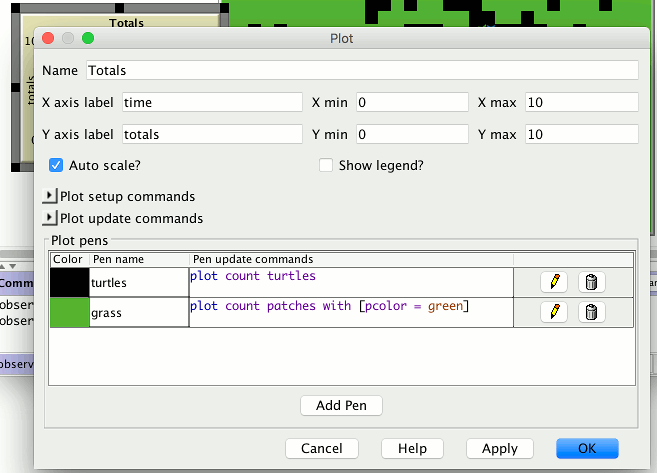Open the black color swatch for turtles
Screen dimensions: 657x473
69,283
